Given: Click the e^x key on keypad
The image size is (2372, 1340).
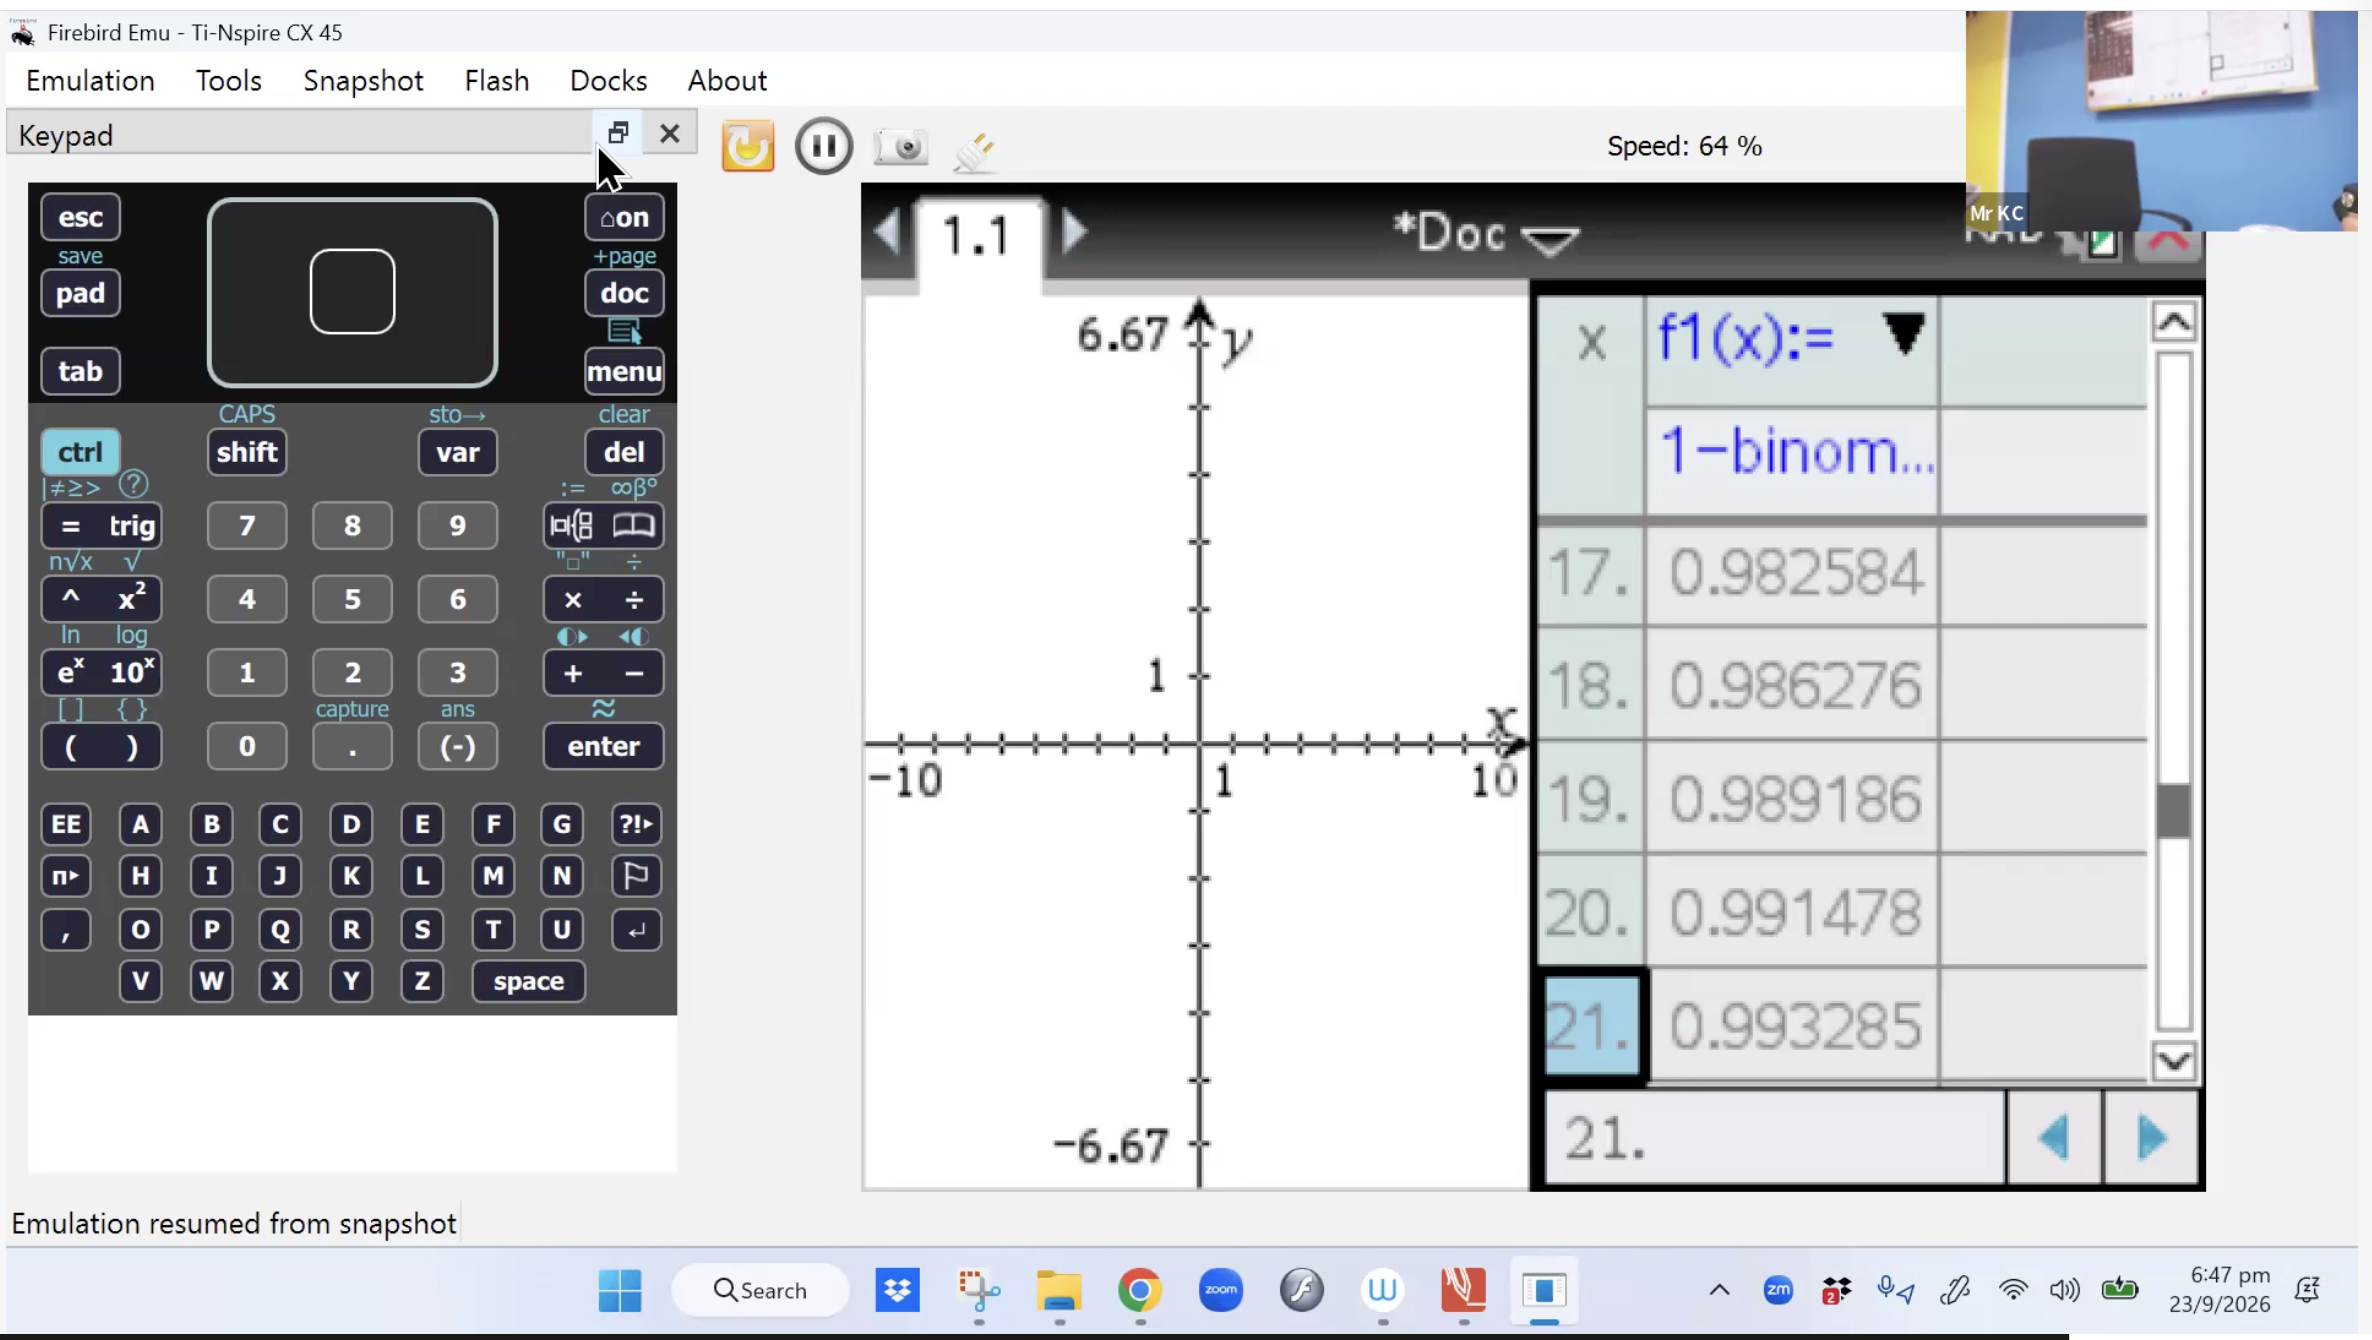Looking at the screenshot, I should pyautogui.click(x=71, y=672).
